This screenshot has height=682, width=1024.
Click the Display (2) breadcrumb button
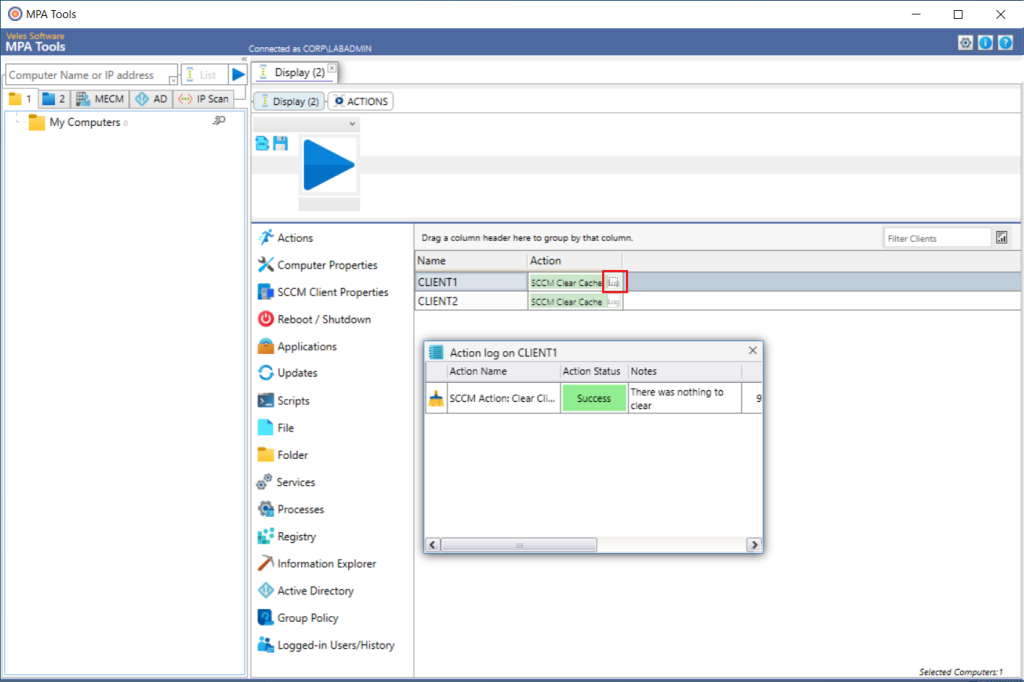tap(289, 101)
